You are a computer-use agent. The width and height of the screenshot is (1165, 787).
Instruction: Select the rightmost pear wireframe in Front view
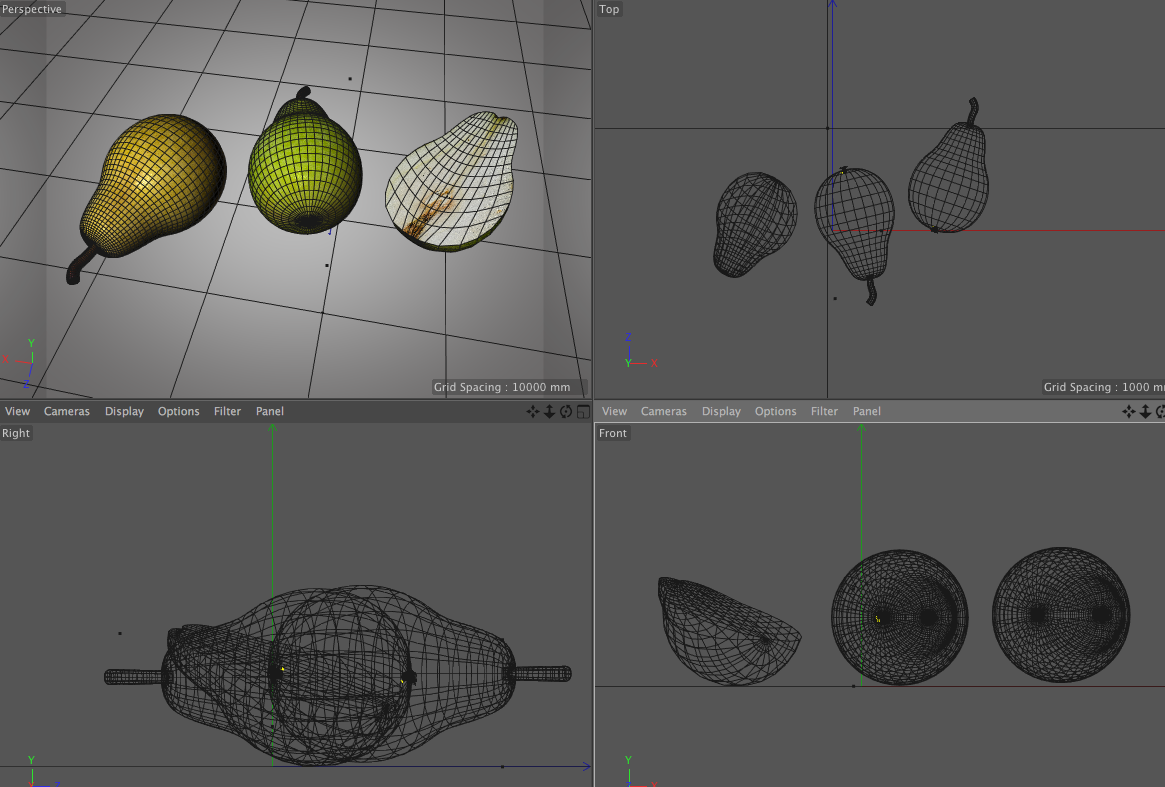[1061, 615]
